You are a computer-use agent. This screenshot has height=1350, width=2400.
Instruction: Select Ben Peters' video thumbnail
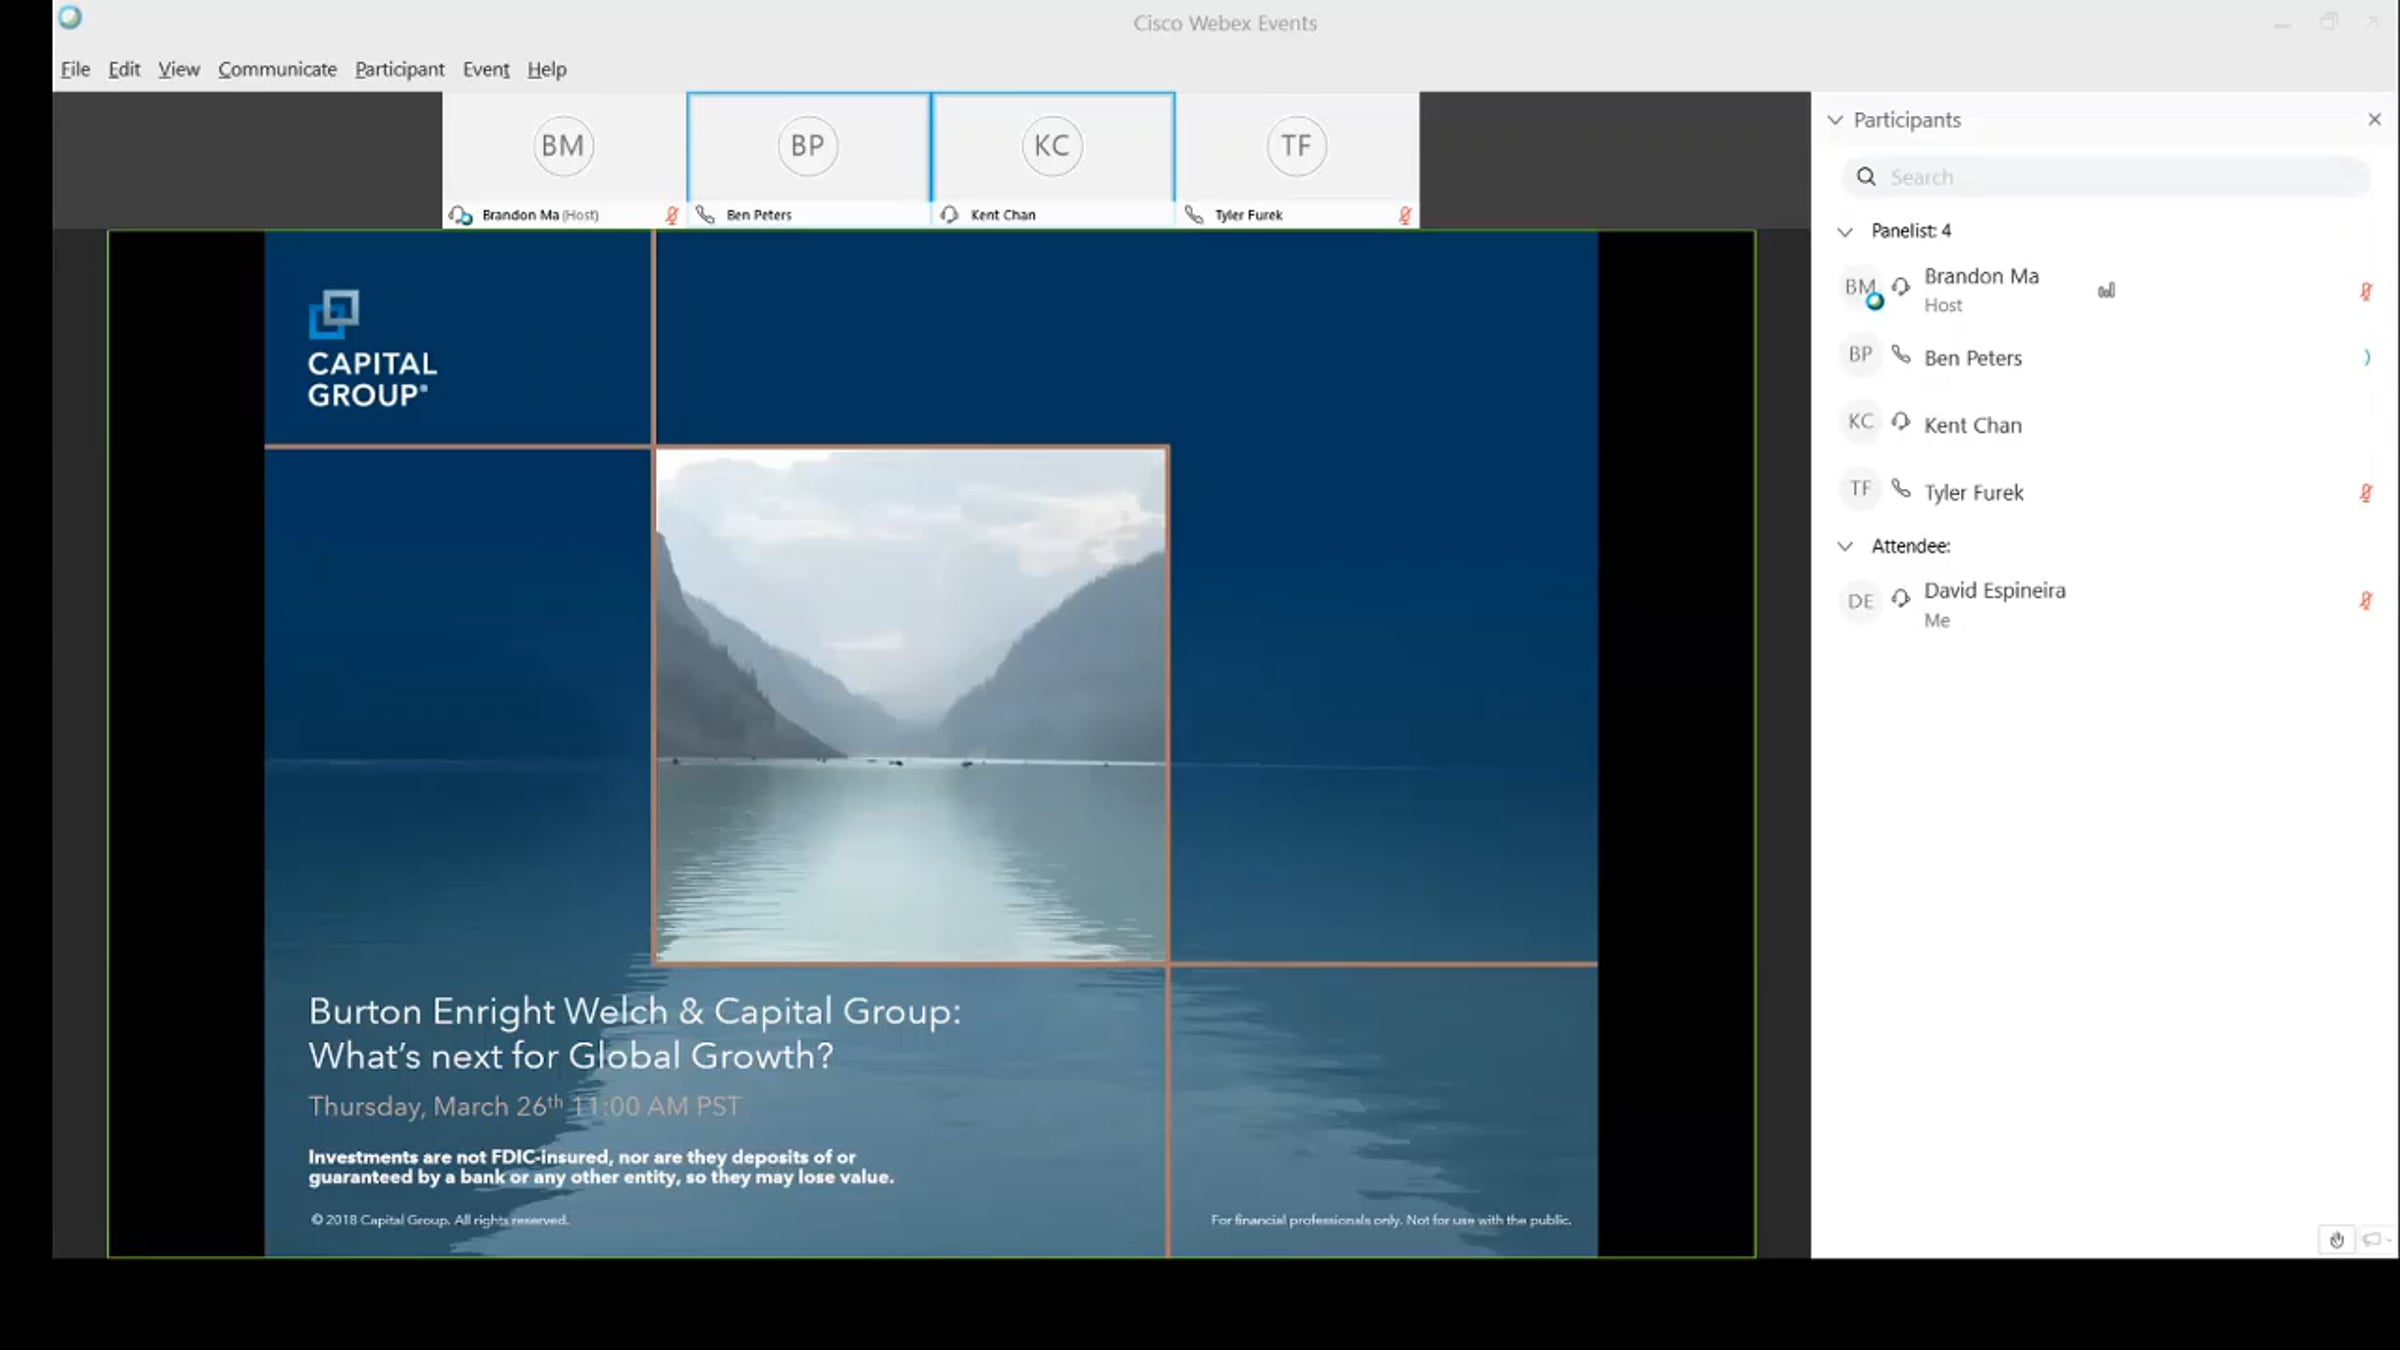tap(808, 147)
